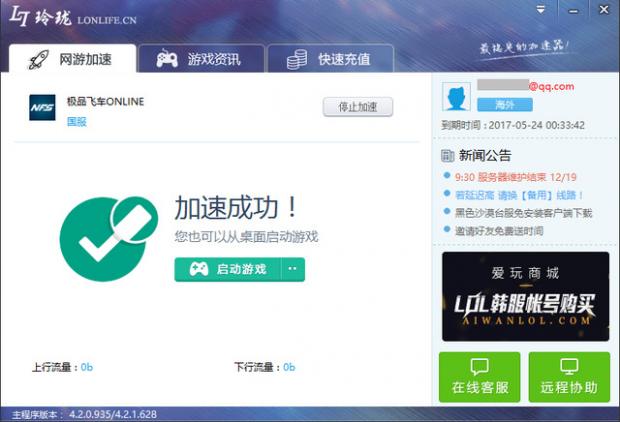Expand the more options beside 启动游戏
620x422 pixels.
click(x=292, y=269)
